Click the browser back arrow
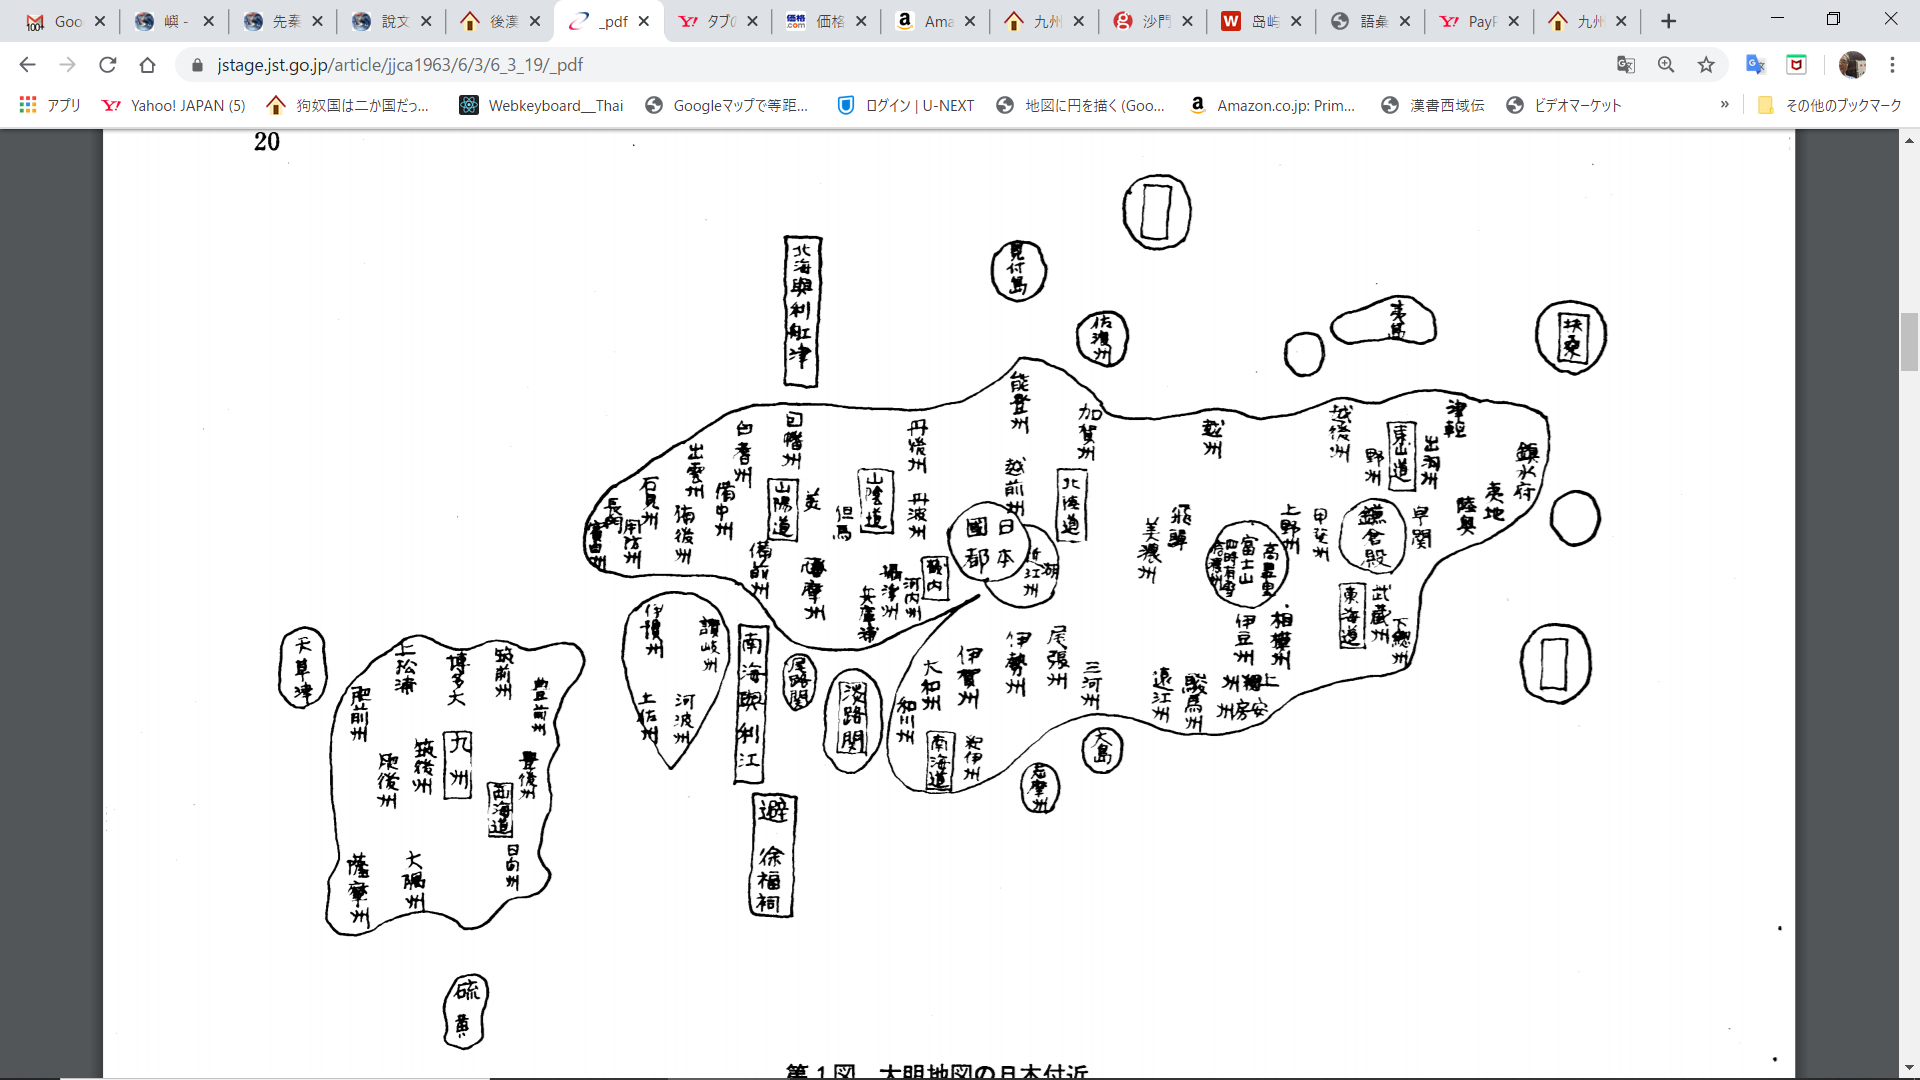 pyautogui.click(x=27, y=65)
